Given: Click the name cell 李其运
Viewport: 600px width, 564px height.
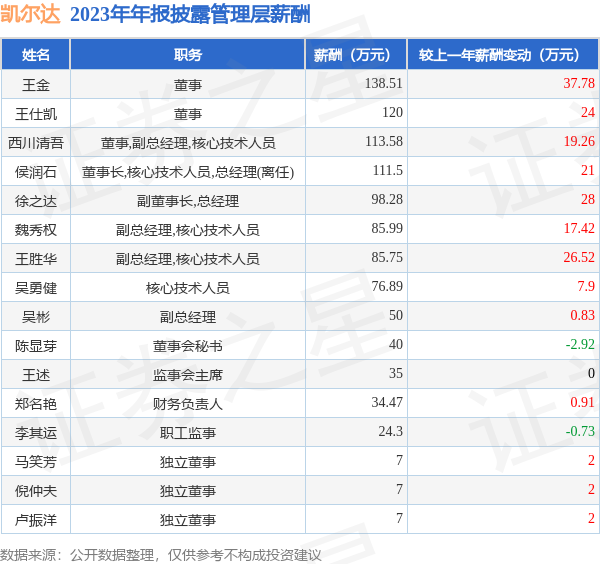Looking at the screenshot, I should (x=36, y=433).
